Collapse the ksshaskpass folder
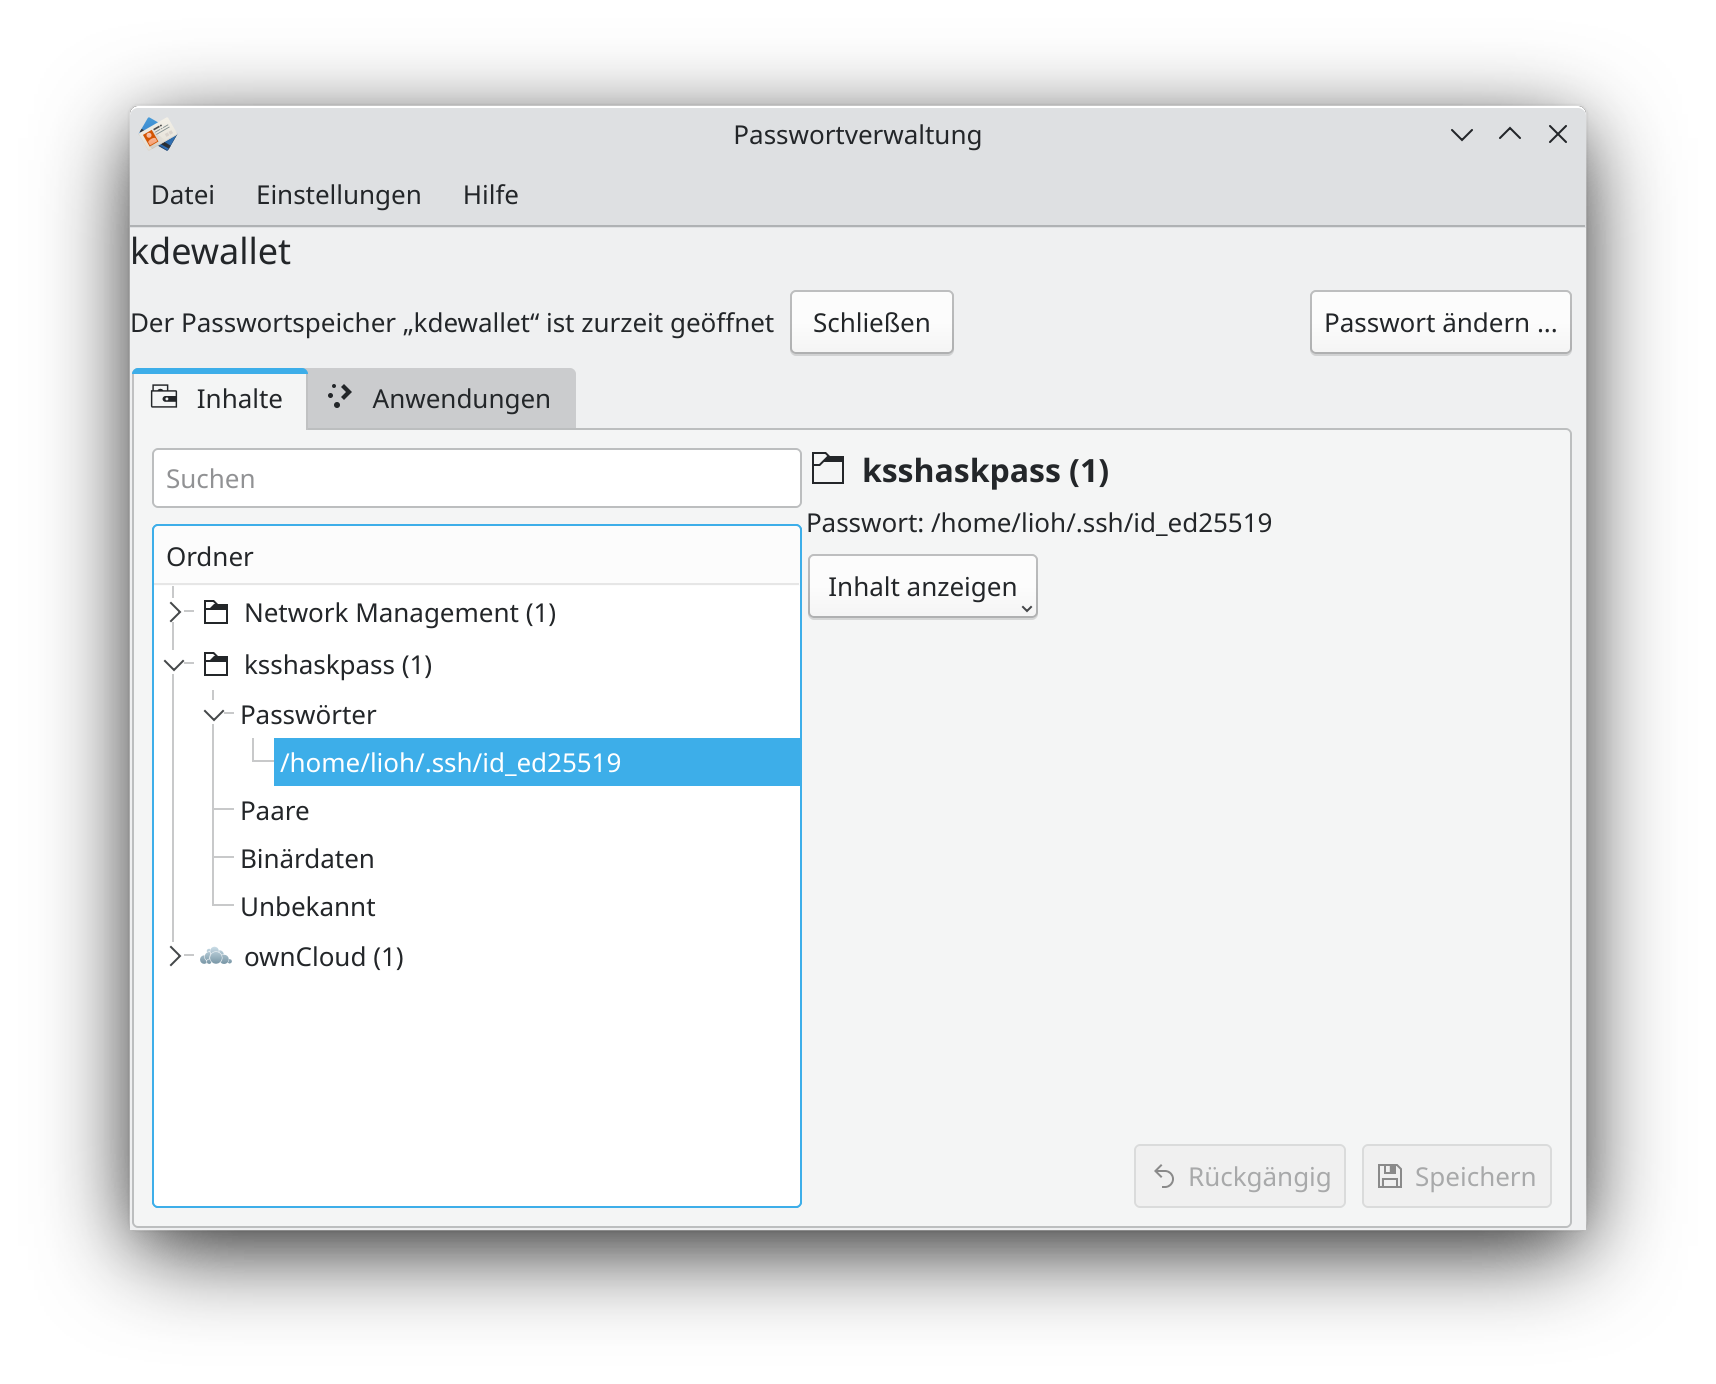1716x1384 pixels. (175, 665)
